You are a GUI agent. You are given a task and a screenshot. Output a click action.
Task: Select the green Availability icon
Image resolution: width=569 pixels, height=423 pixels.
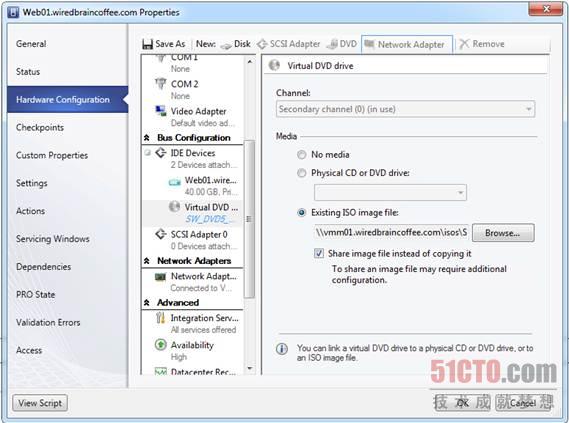[x=160, y=344]
